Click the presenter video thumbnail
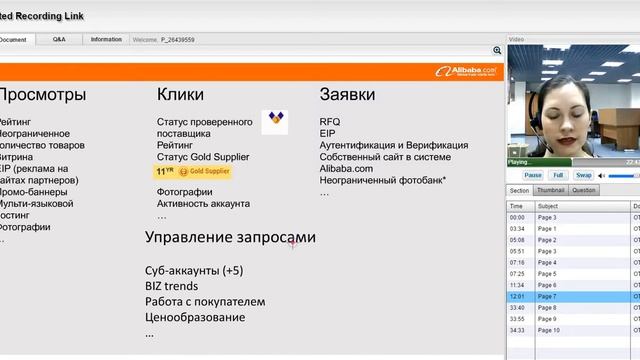Viewport: 640px width, 360px height. (x=573, y=101)
